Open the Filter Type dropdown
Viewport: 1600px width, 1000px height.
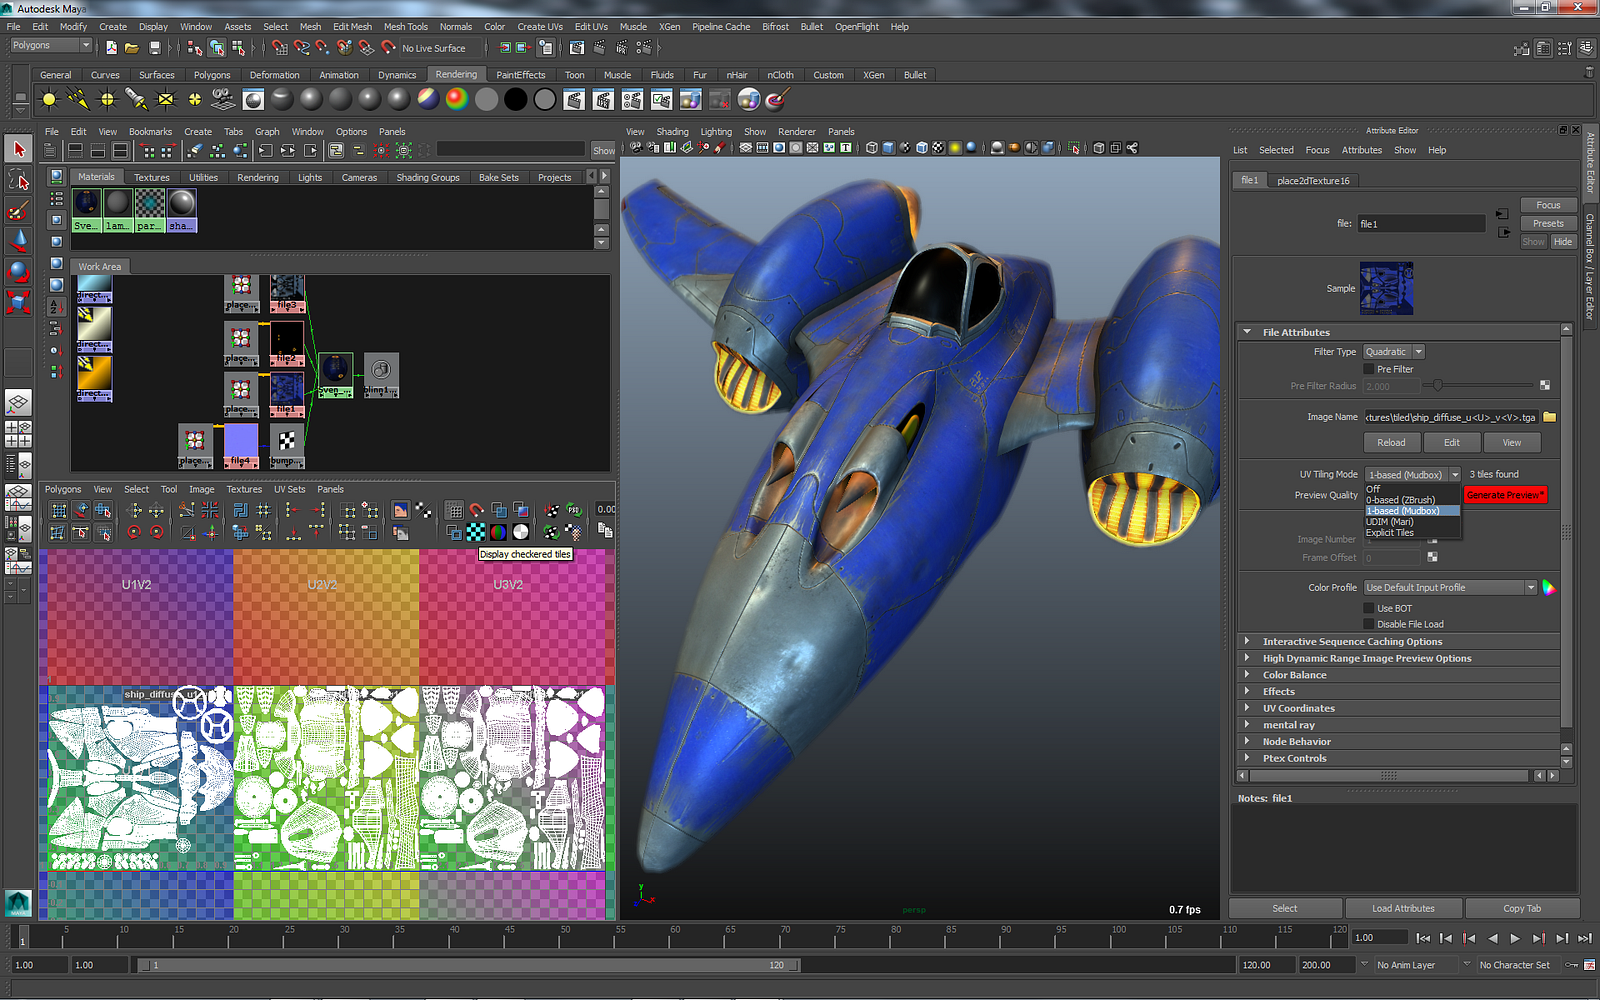pyautogui.click(x=1394, y=352)
